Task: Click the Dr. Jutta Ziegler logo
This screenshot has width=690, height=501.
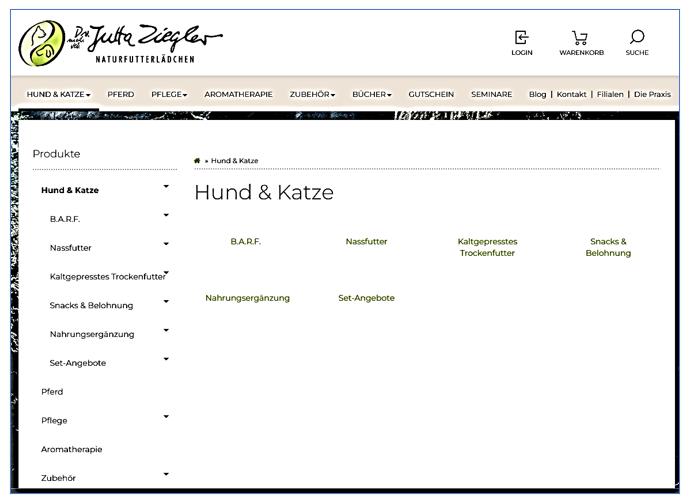Action: [x=120, y=42]
